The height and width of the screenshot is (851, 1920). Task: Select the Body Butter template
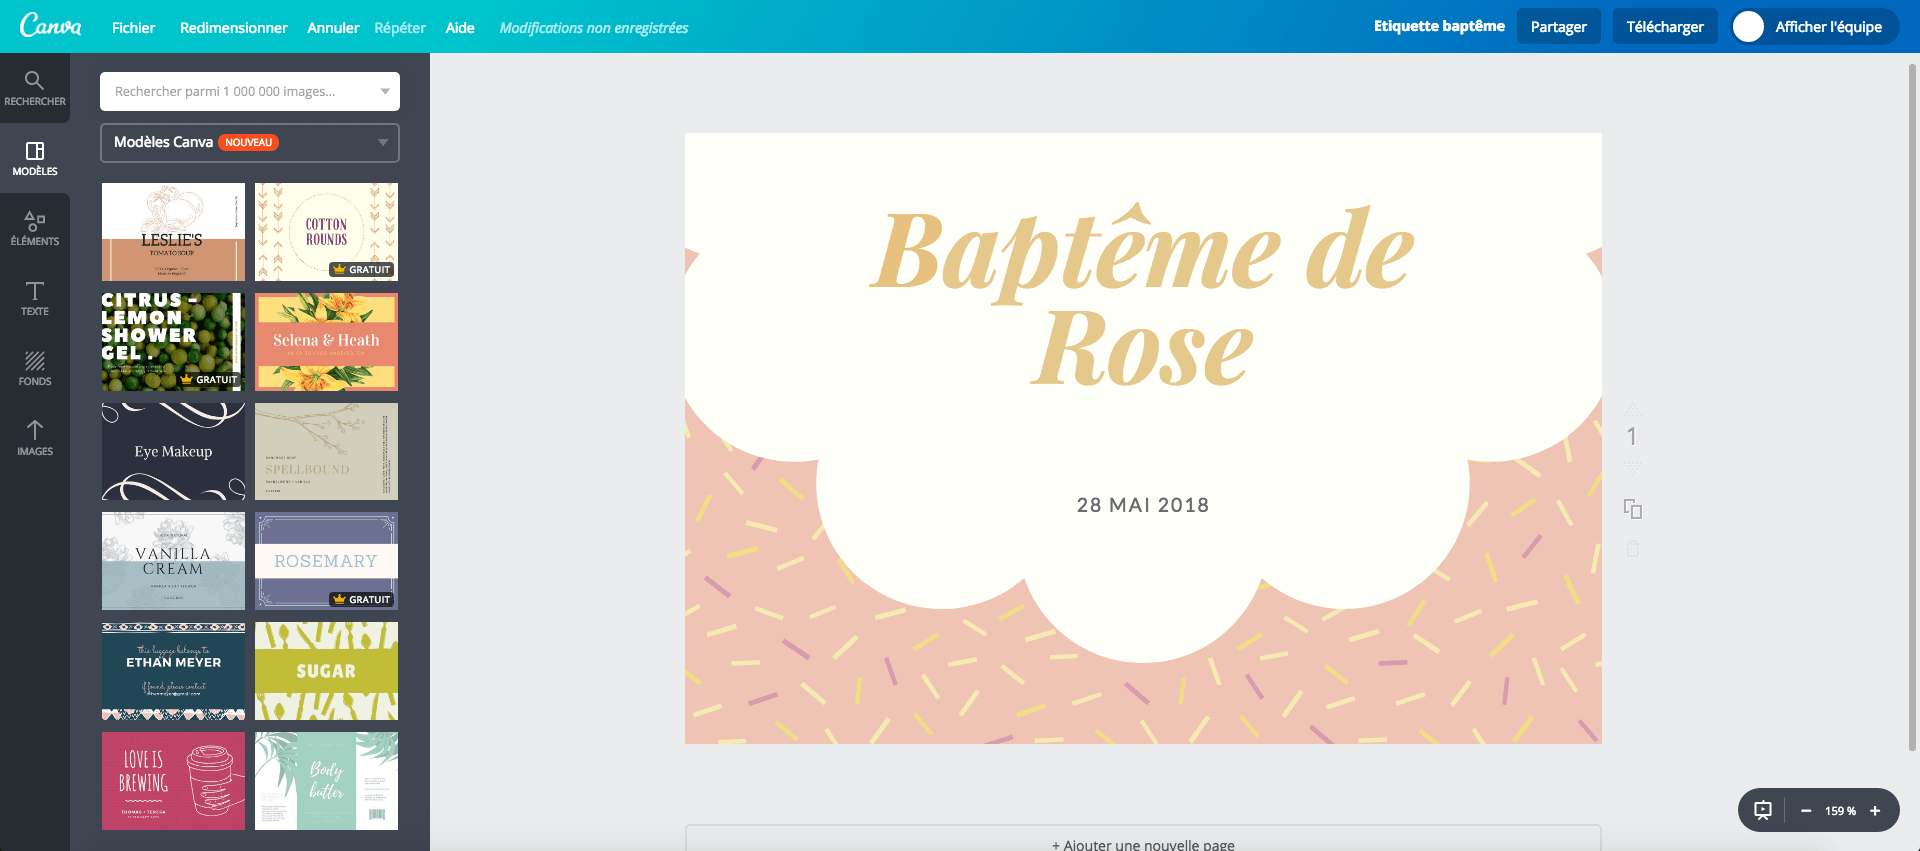click(x=326, y=781)
